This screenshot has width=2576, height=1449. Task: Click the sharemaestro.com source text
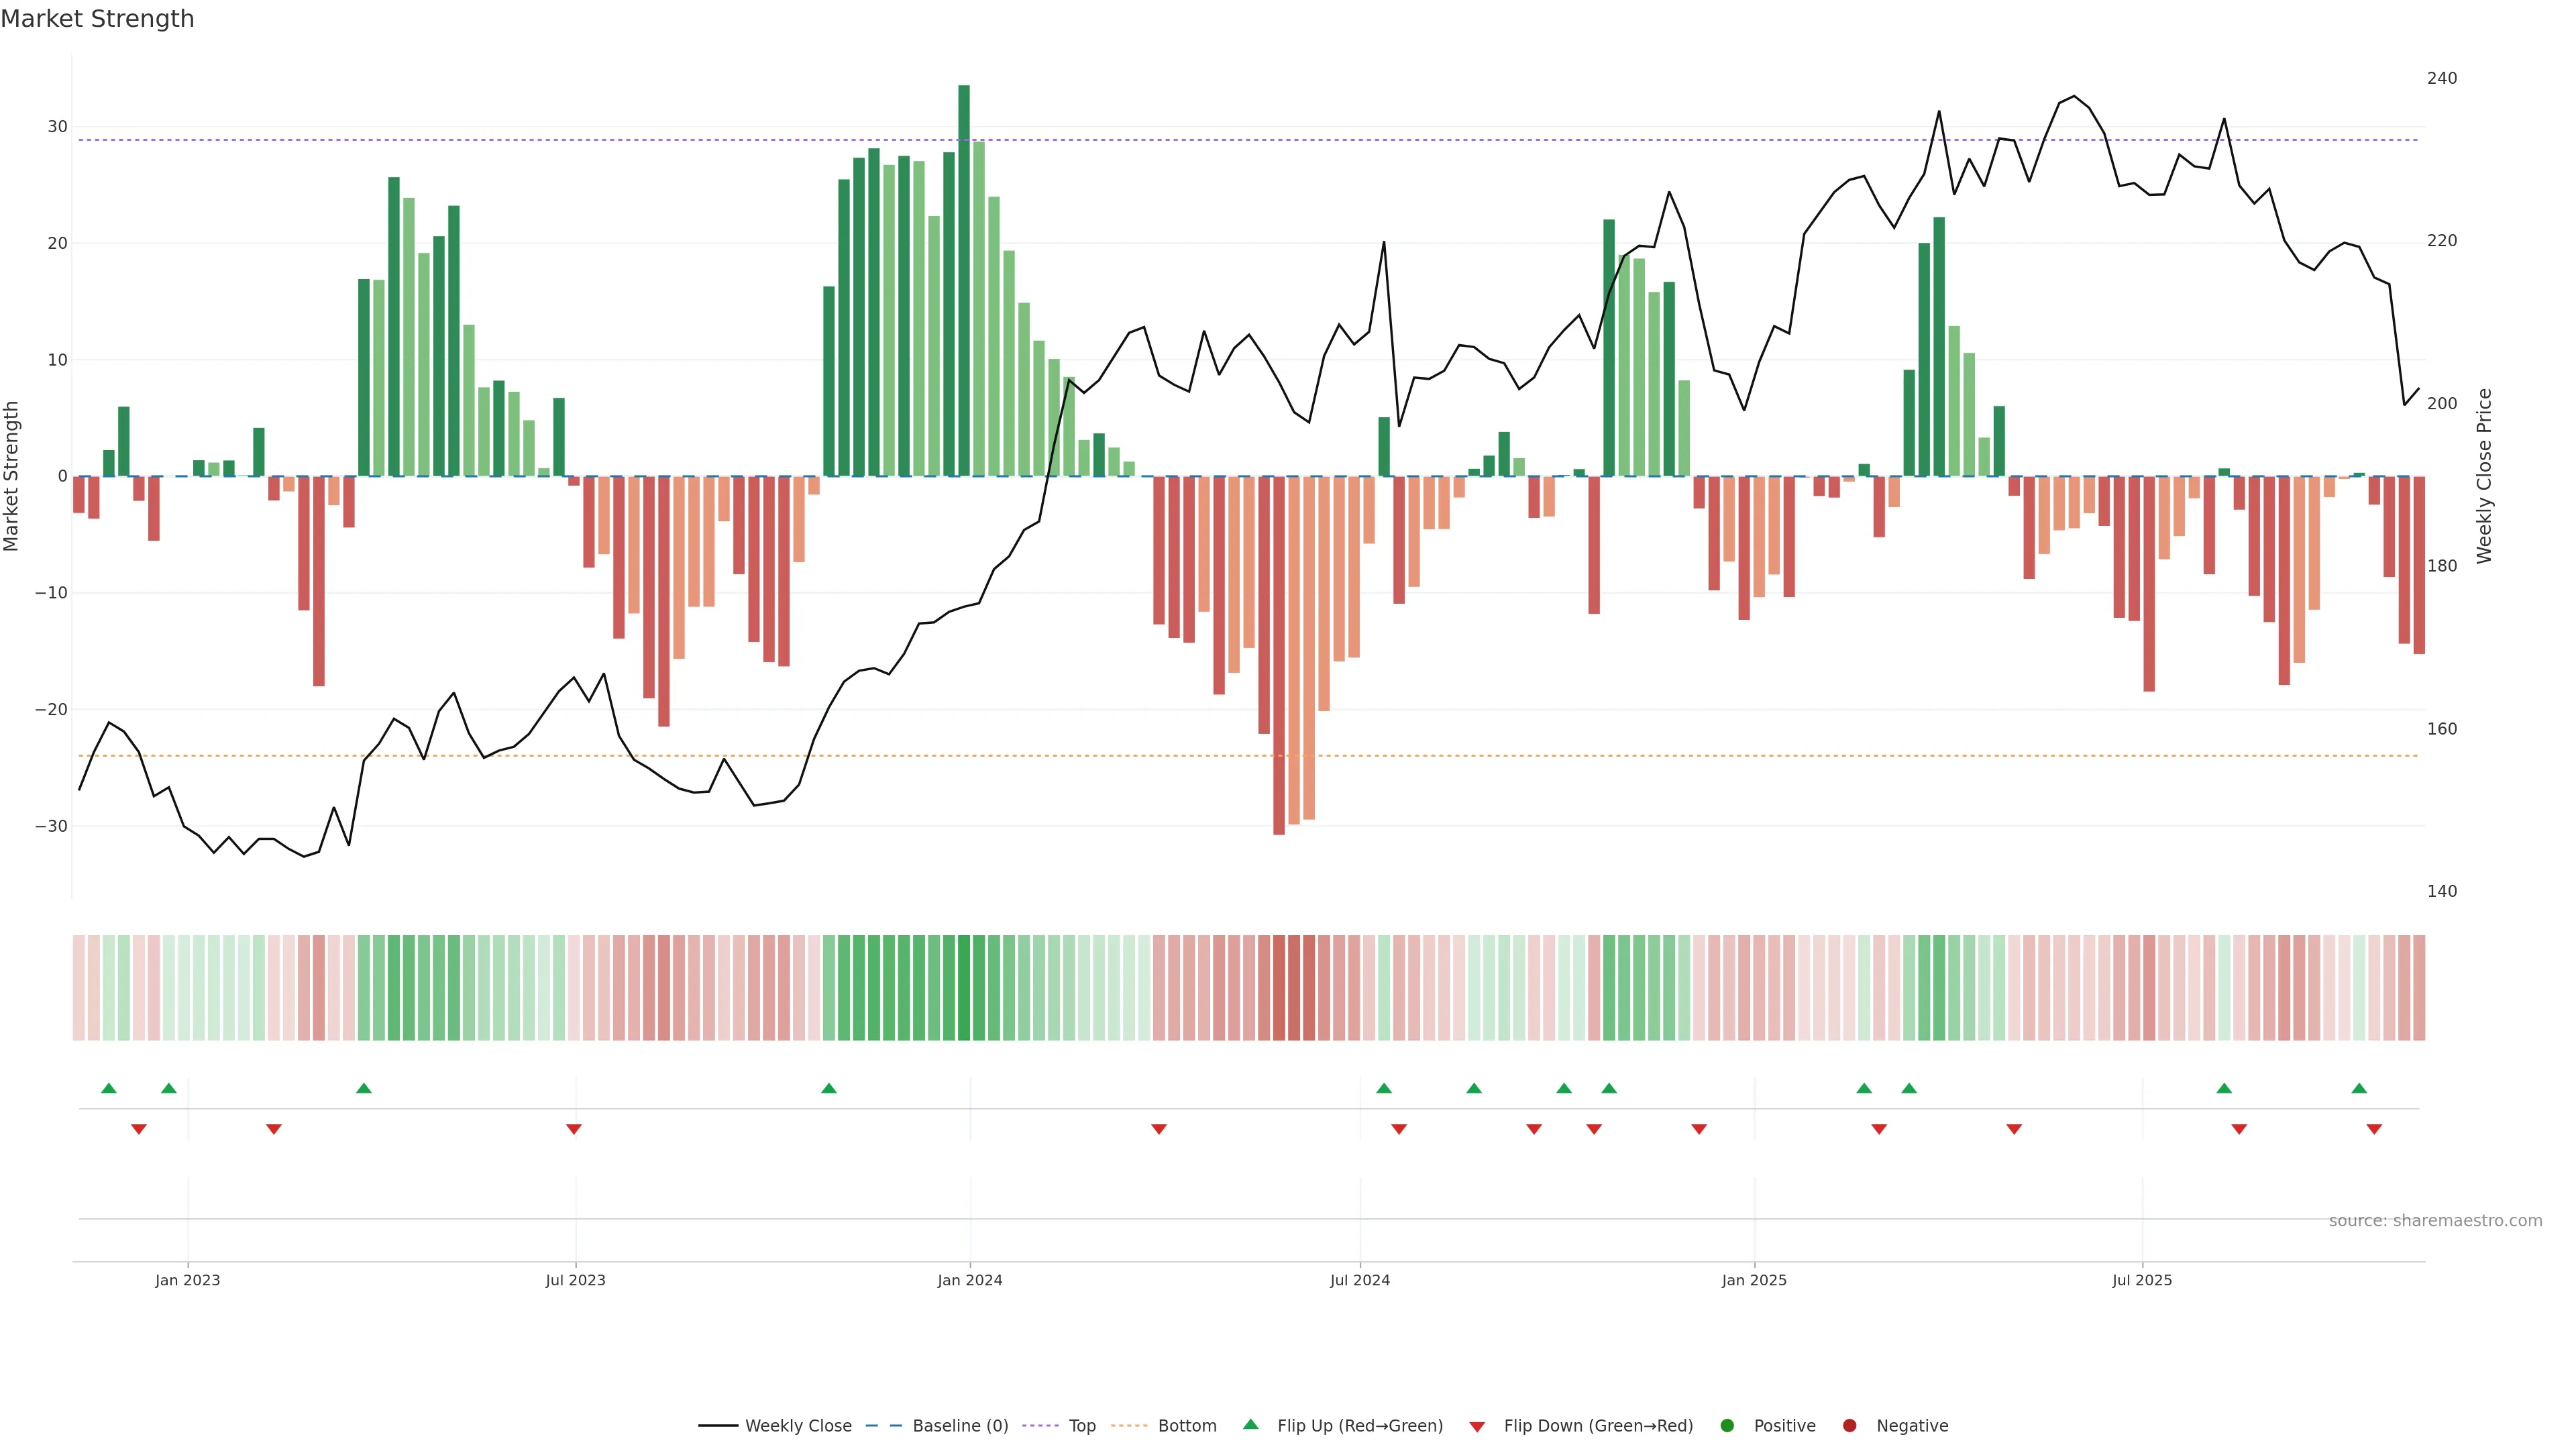click(2435, 1221)
